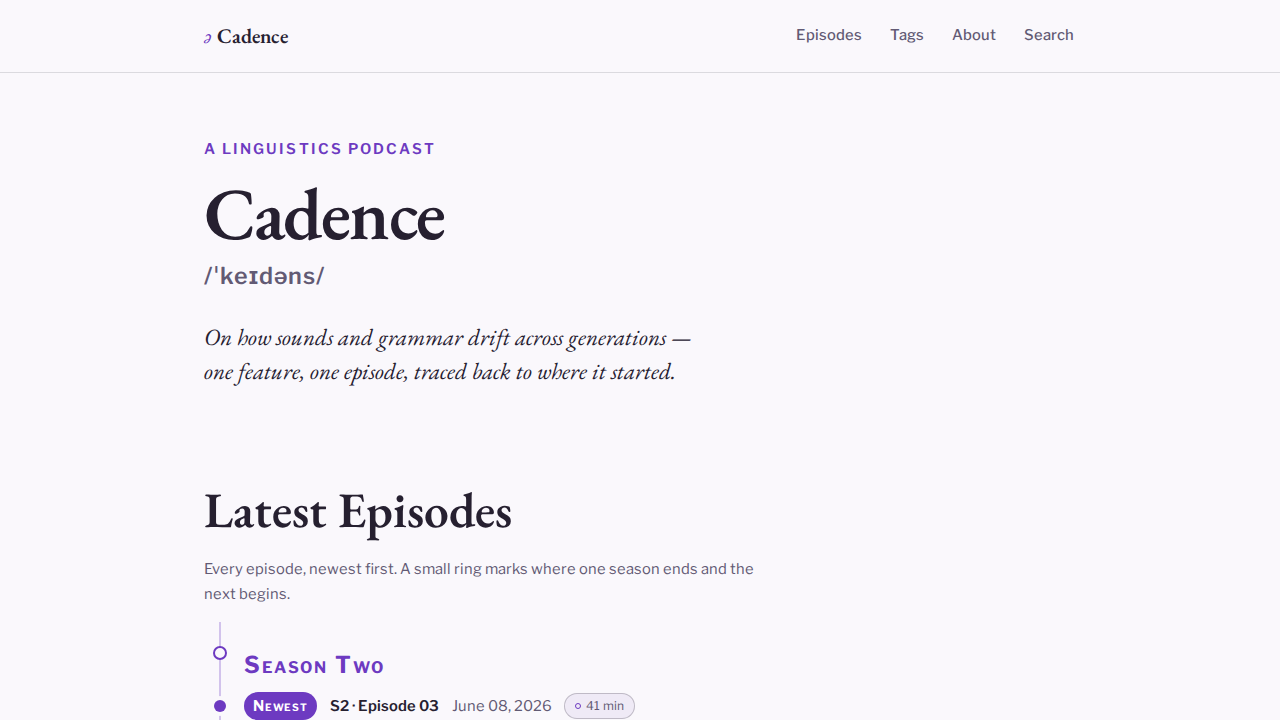The width and height of the screenshot is (1280, 720).
Task: Click the phonetic transcription /ˈkeɪdəns/
Action: coord(264,276)
